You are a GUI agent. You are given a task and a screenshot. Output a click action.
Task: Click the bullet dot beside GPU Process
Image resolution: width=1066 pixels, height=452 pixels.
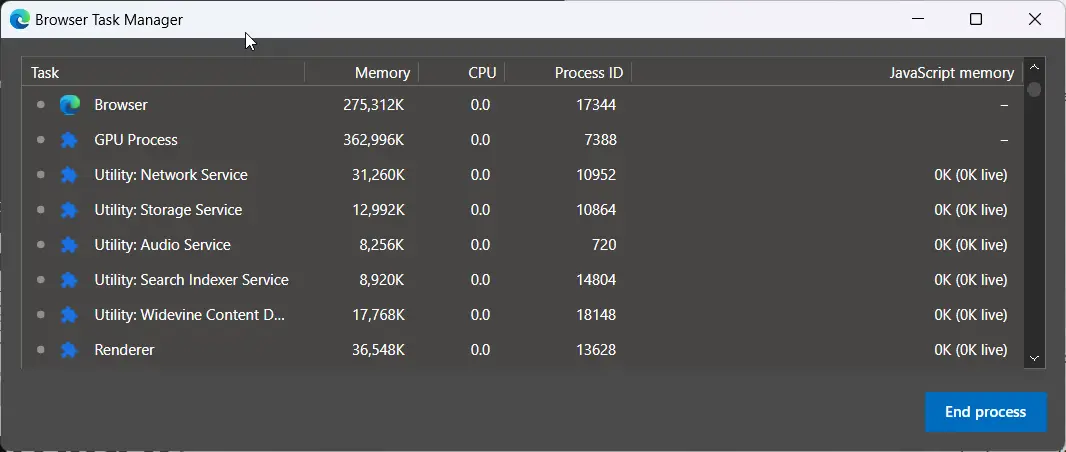(41, 140)
